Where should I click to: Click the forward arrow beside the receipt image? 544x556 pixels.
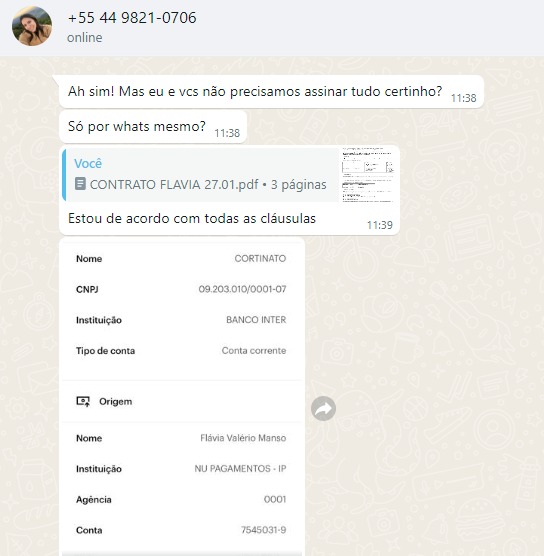click(323, 408)
